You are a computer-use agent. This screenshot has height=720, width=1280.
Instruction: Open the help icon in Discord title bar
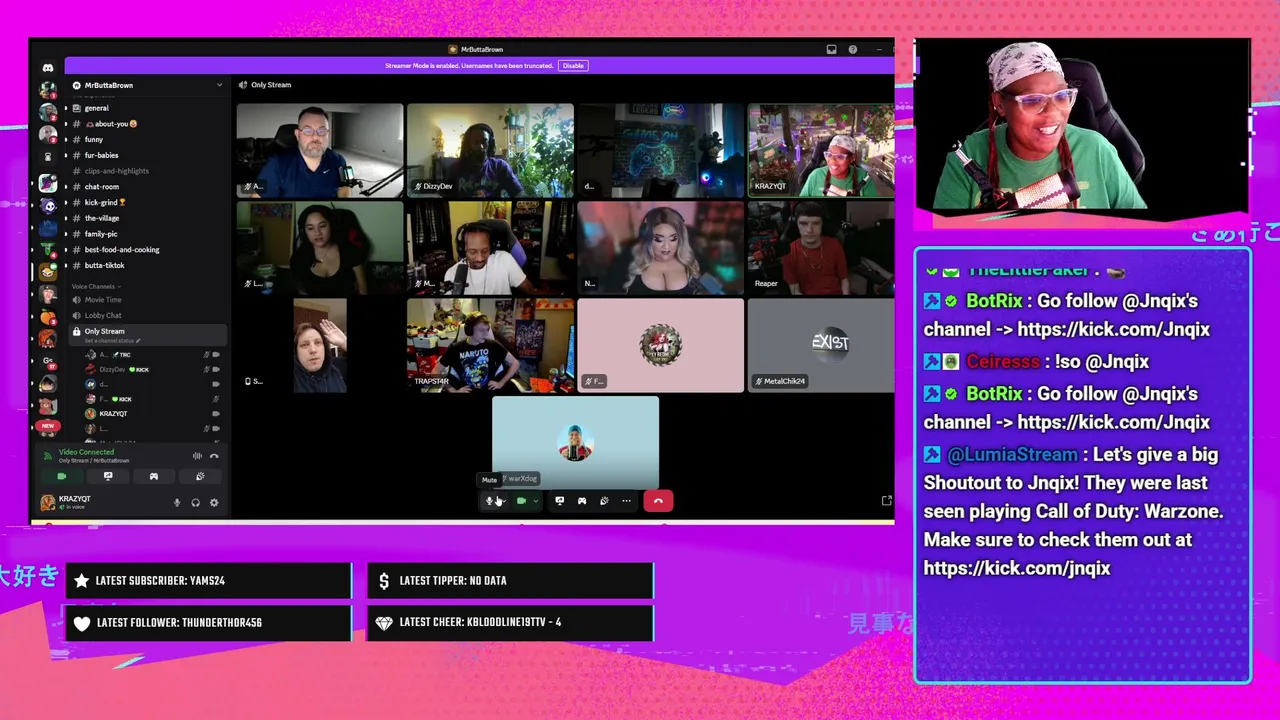852,49
